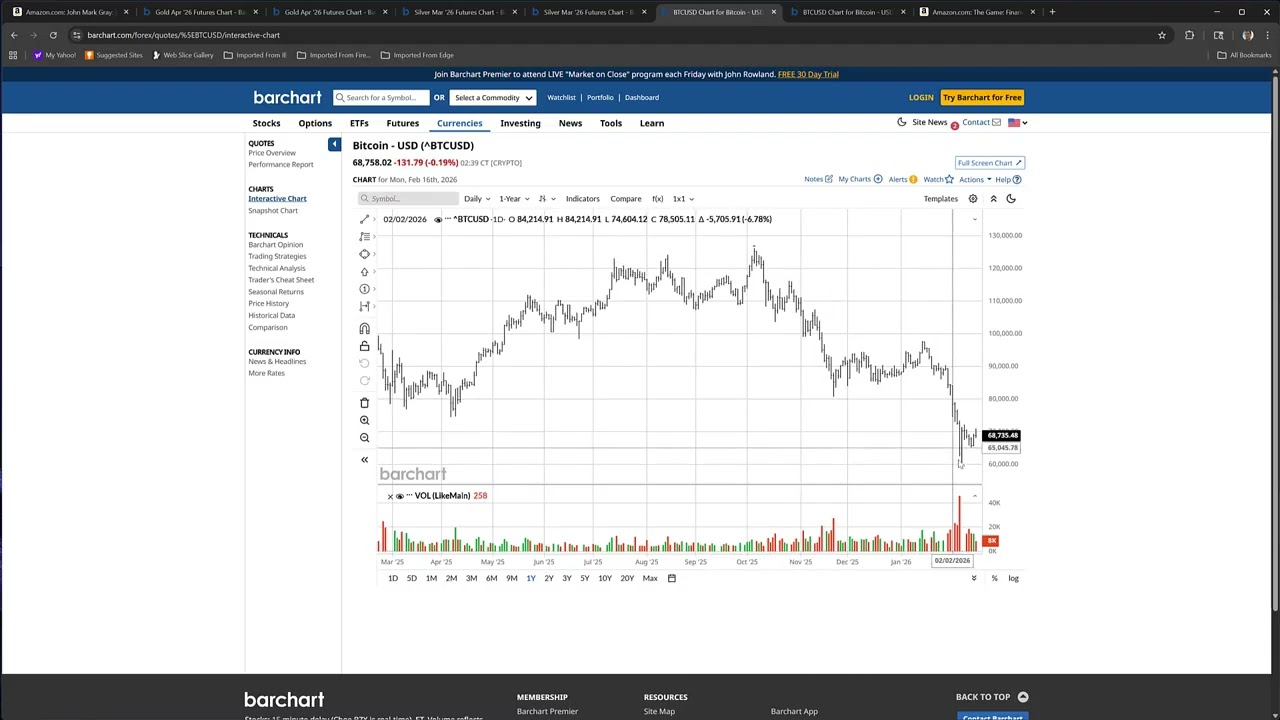
Task: Collapse the drawing toolbar with double chevron
Action: (x=364, y=460)
